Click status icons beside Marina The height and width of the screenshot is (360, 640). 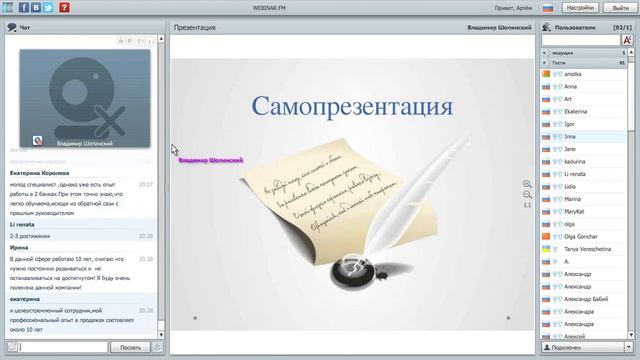tap(558, 199)
